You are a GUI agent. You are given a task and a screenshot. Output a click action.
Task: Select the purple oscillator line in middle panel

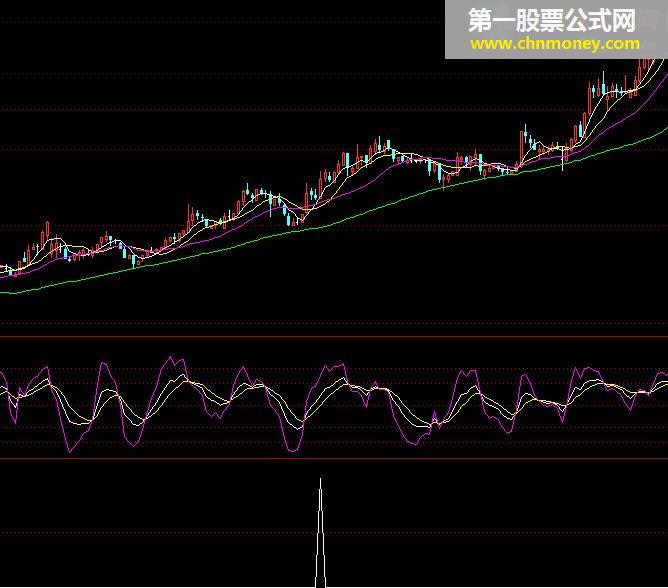(334, 404)
